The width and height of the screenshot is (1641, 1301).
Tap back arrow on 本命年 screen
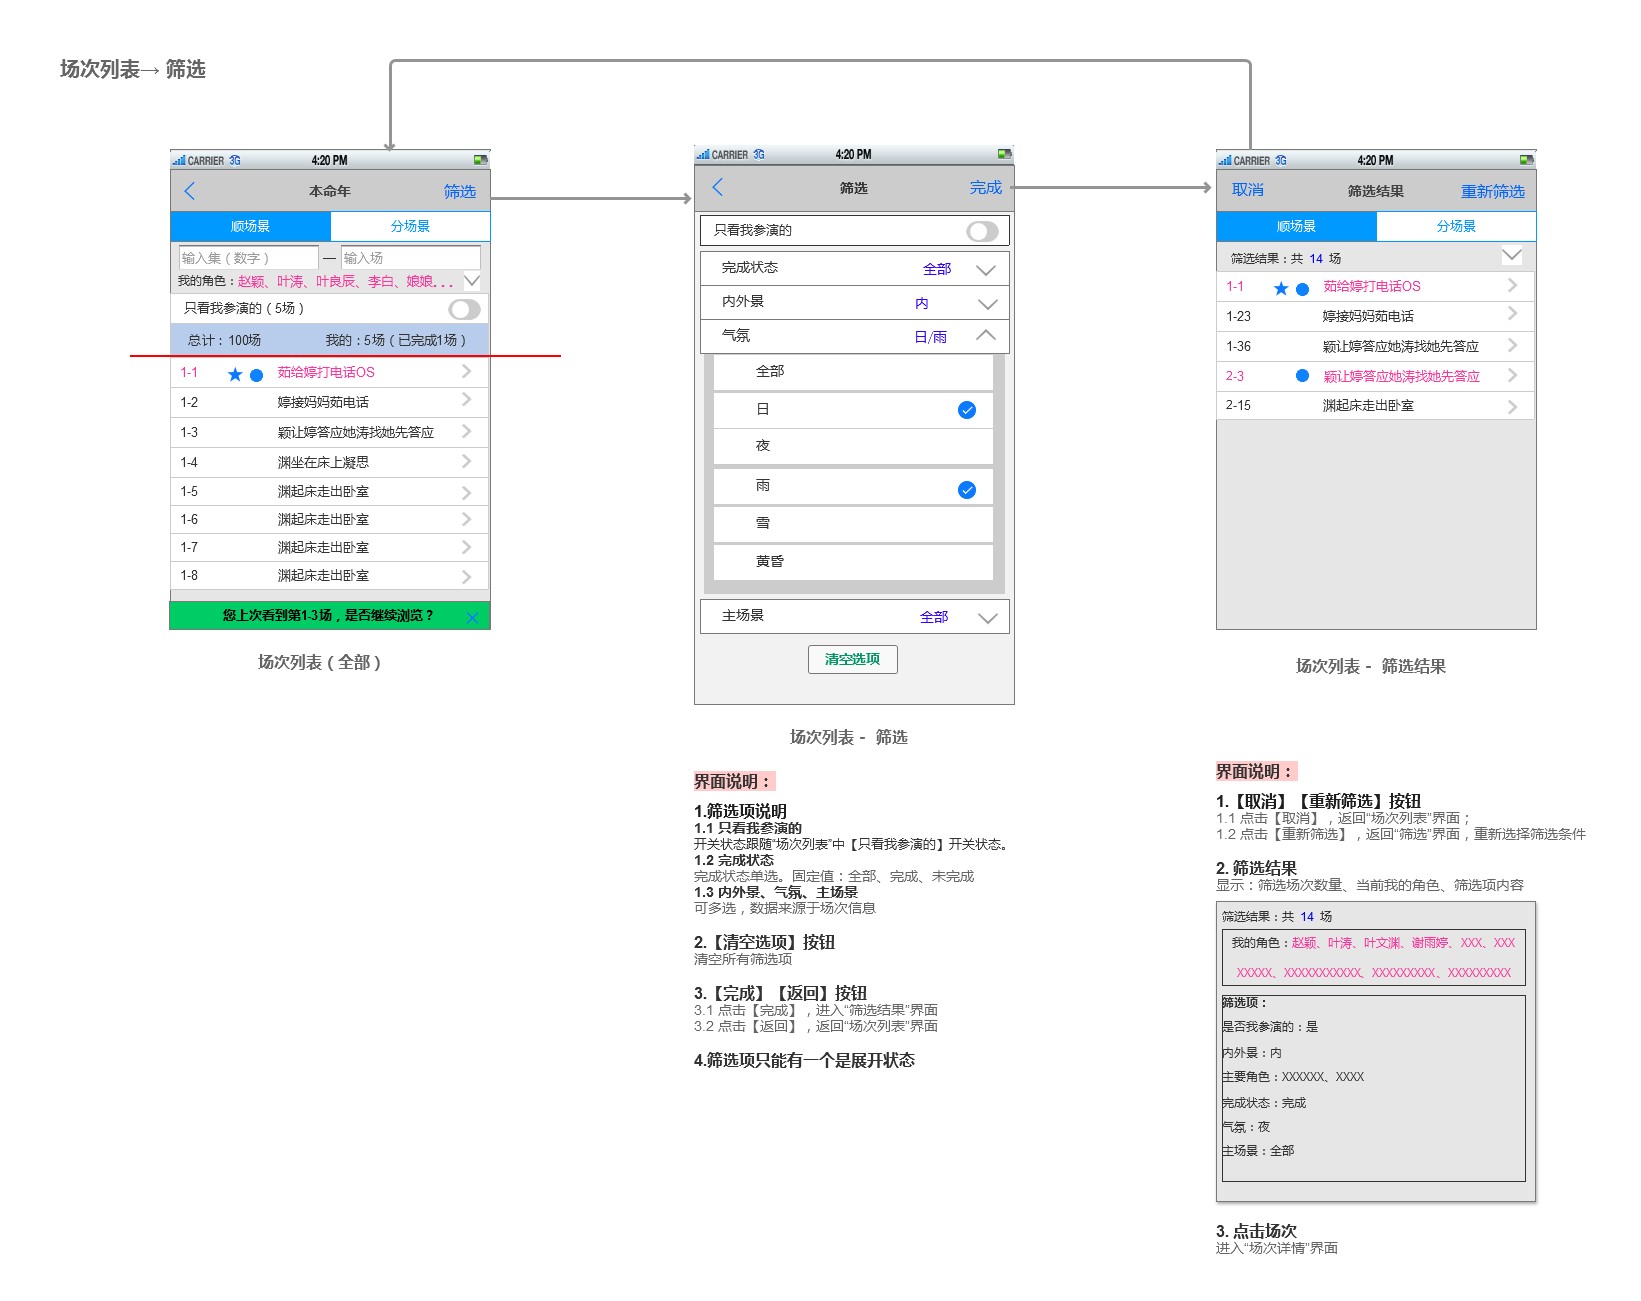coord(190,191)
